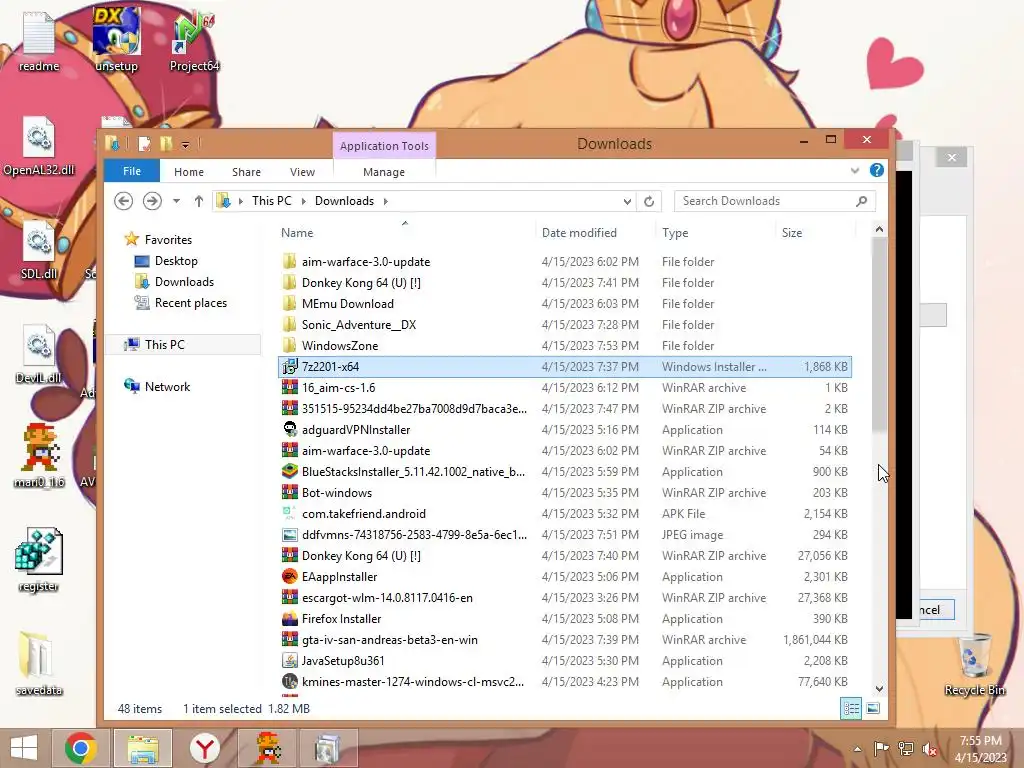Open the readme desktop file icon
The image size is (1024, 768).
point(39,40)
